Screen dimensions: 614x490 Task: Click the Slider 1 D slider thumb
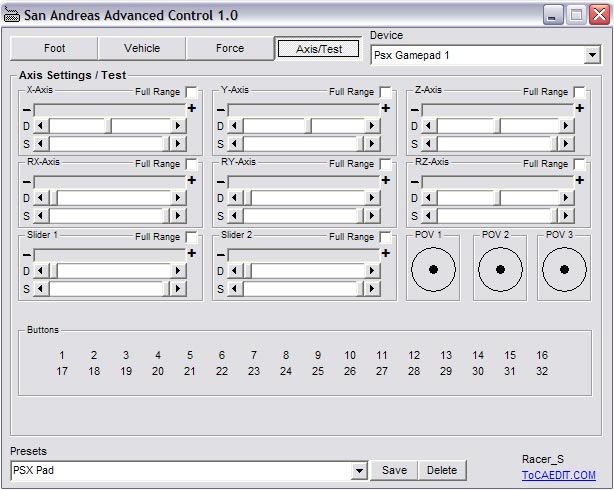(53, 271)
